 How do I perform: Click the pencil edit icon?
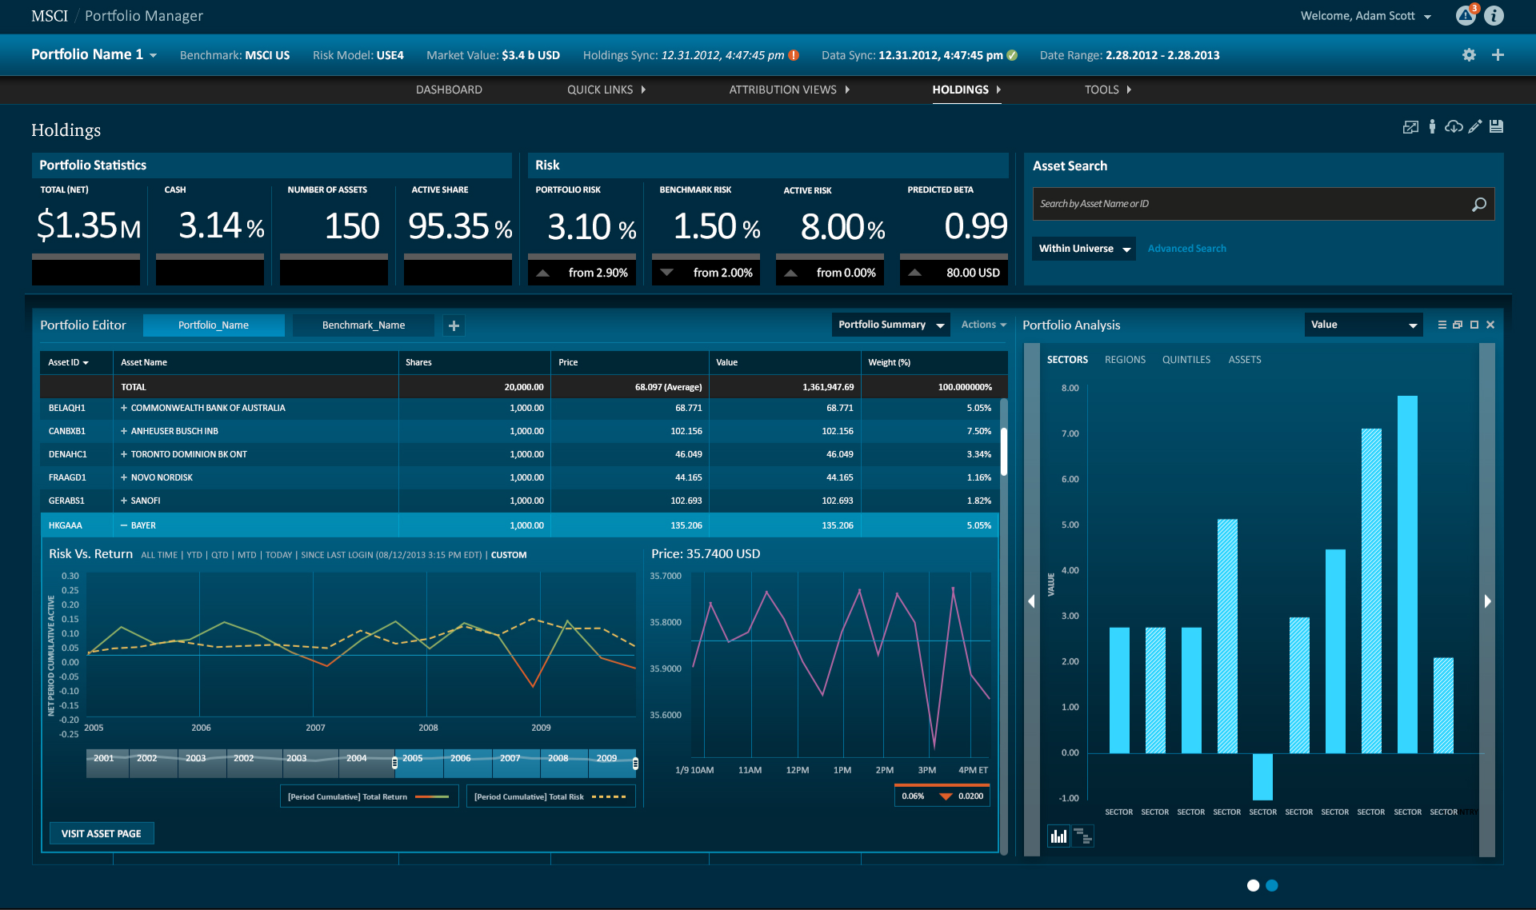pyautogui.click(x=1475, y=127)
